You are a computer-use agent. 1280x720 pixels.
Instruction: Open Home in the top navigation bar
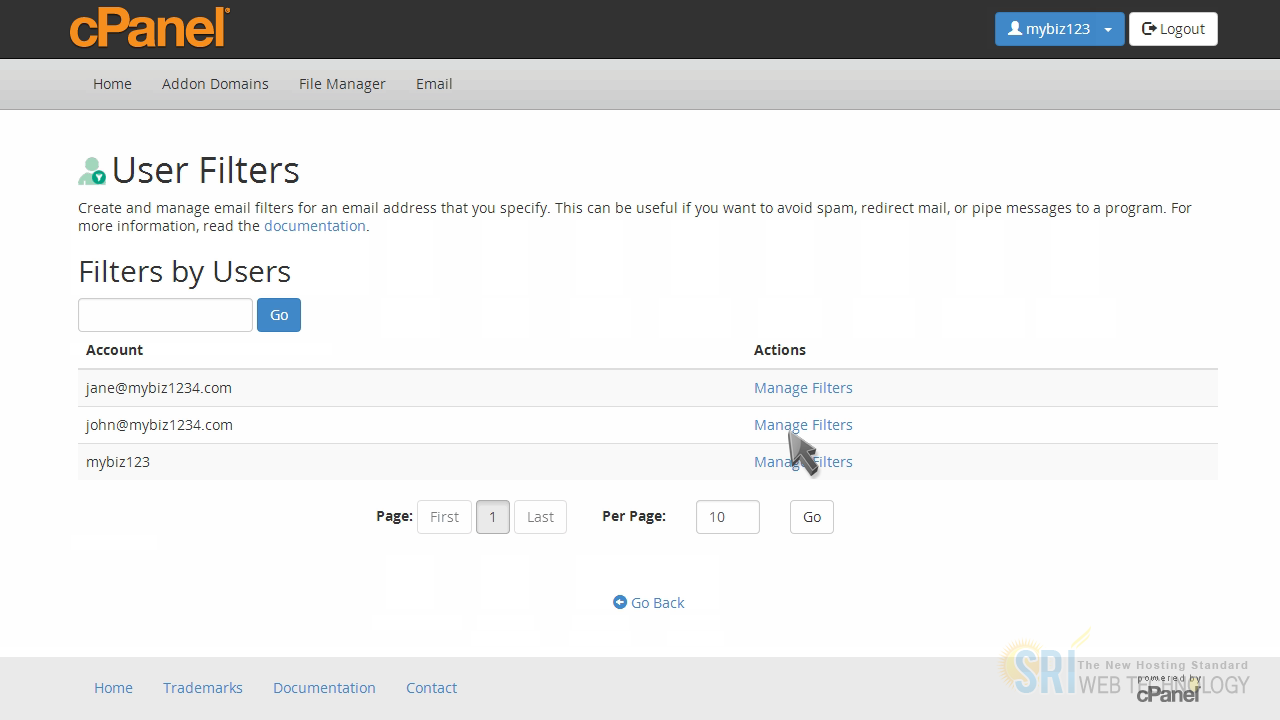click(112, 84)
